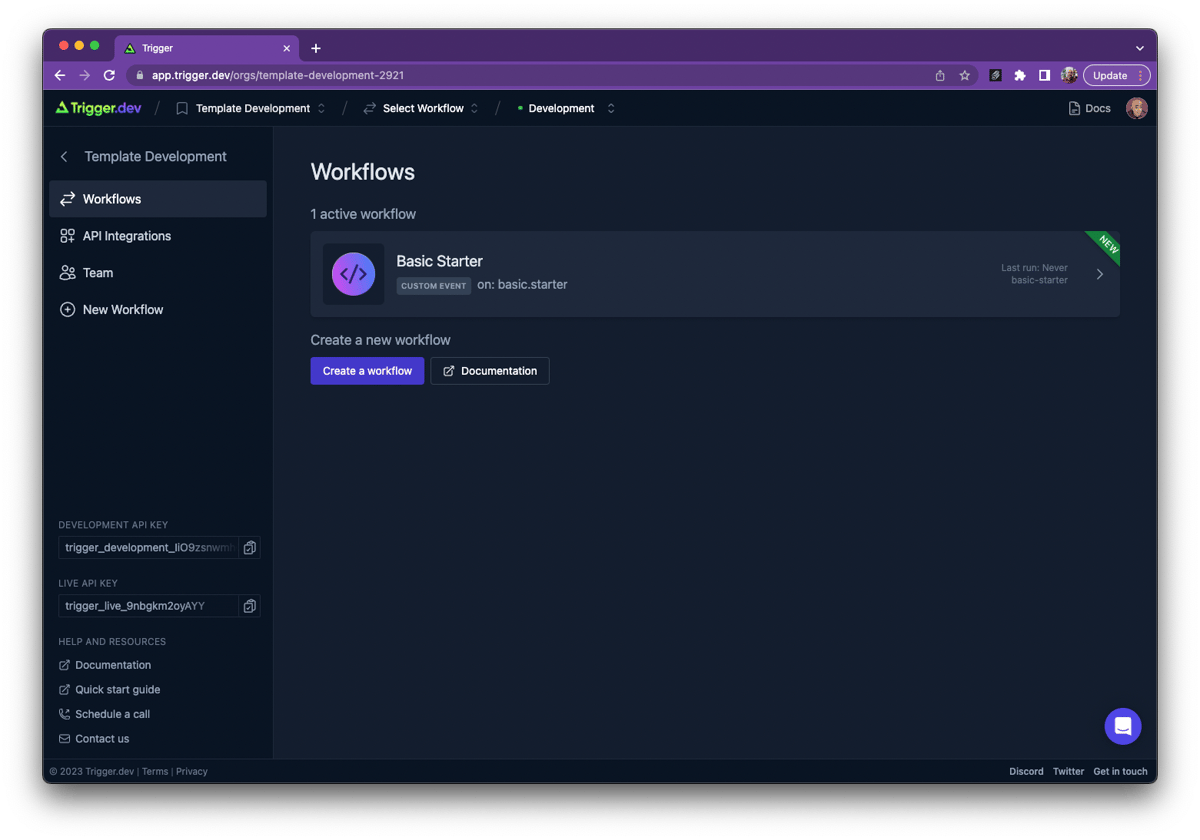
Task: Click the CUSTOM EVENT badge
Action: [434, 286]
